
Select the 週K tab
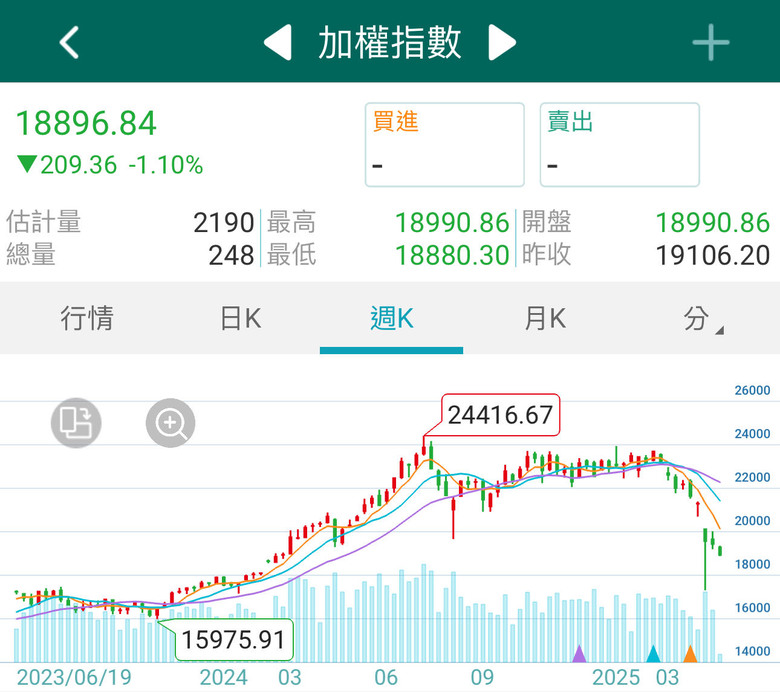[391, 318]
